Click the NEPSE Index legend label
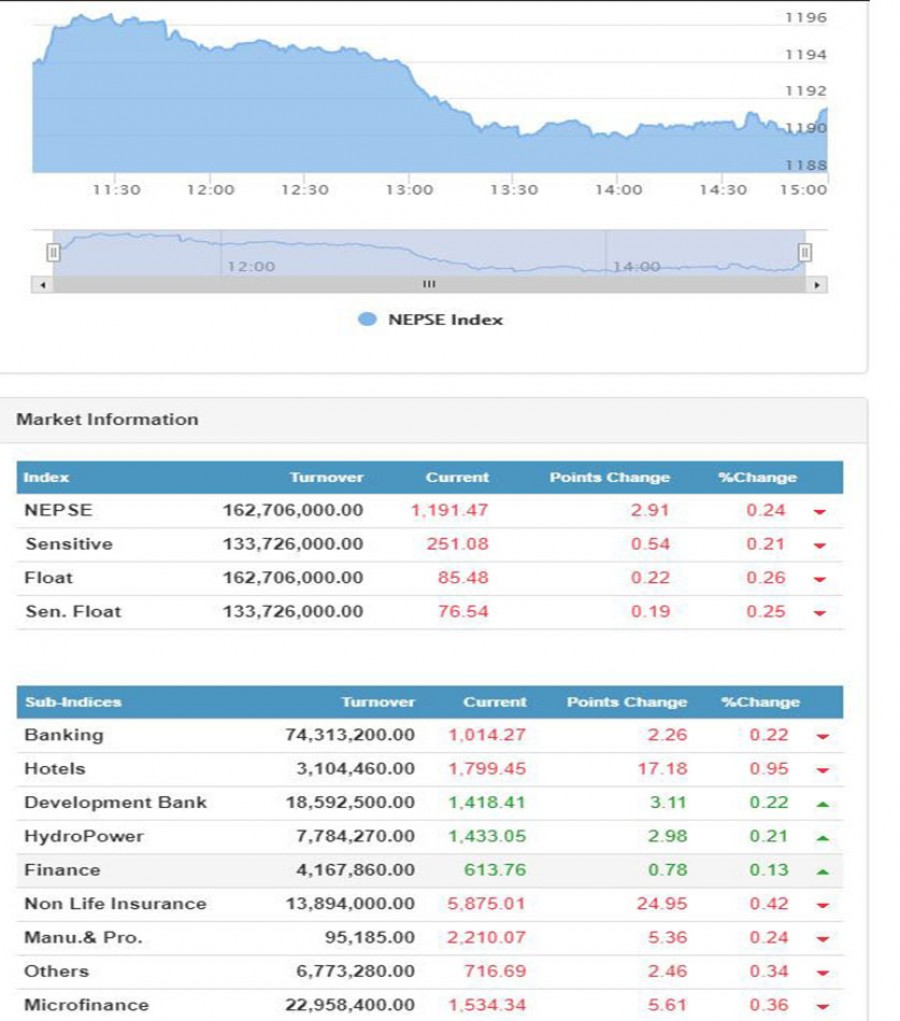 coord(445,320)
